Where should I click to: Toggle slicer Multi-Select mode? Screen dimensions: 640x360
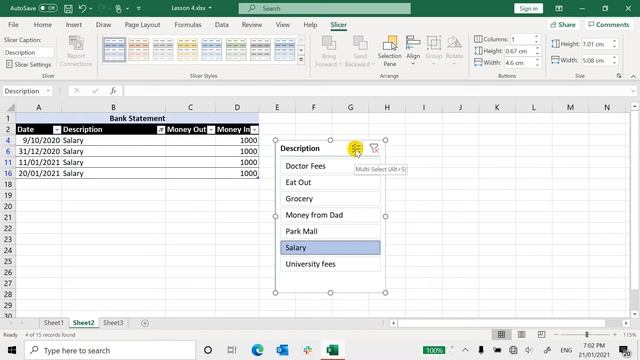pos(356,149)
